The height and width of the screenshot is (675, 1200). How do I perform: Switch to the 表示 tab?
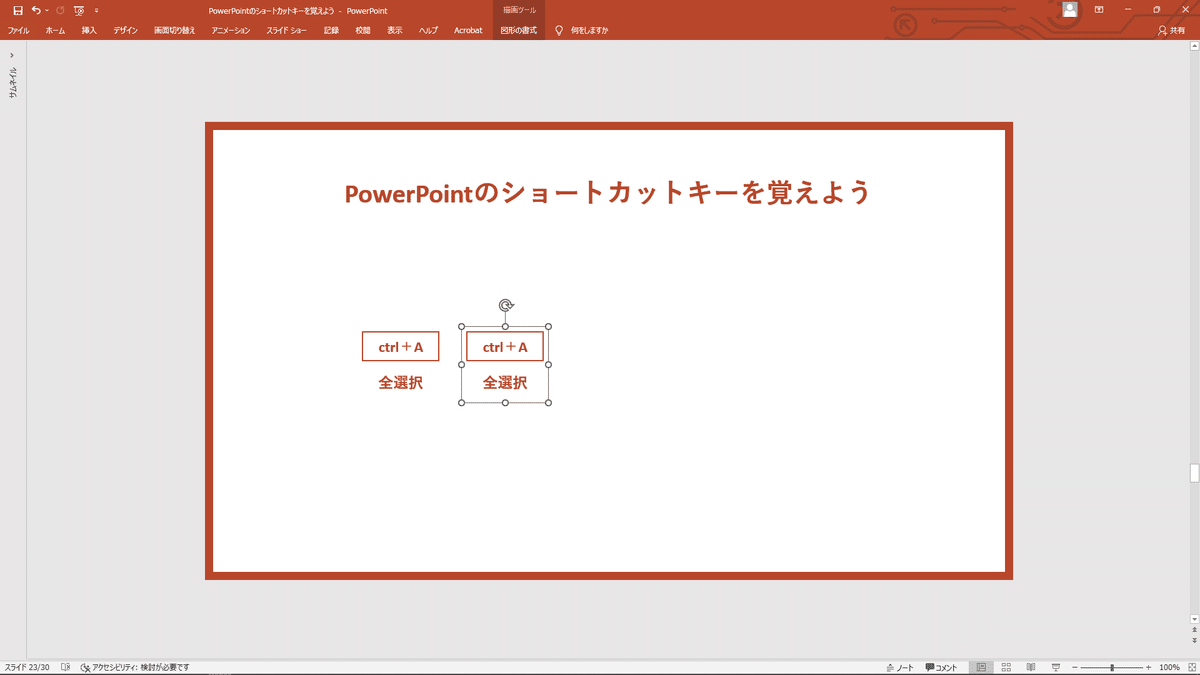pos(395,30)
